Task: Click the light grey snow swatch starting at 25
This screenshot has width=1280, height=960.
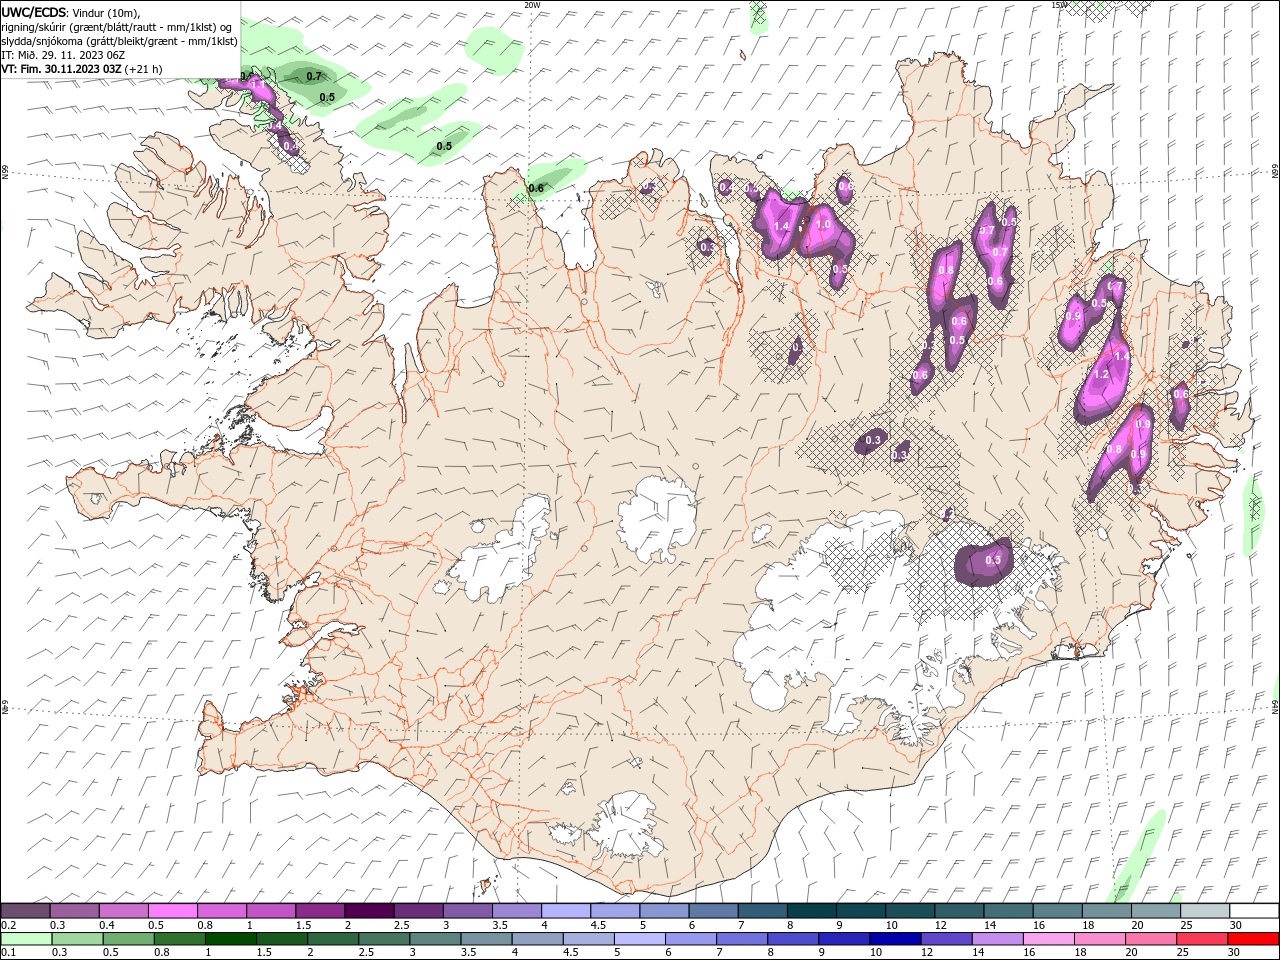Action: tap(1204, 911)
